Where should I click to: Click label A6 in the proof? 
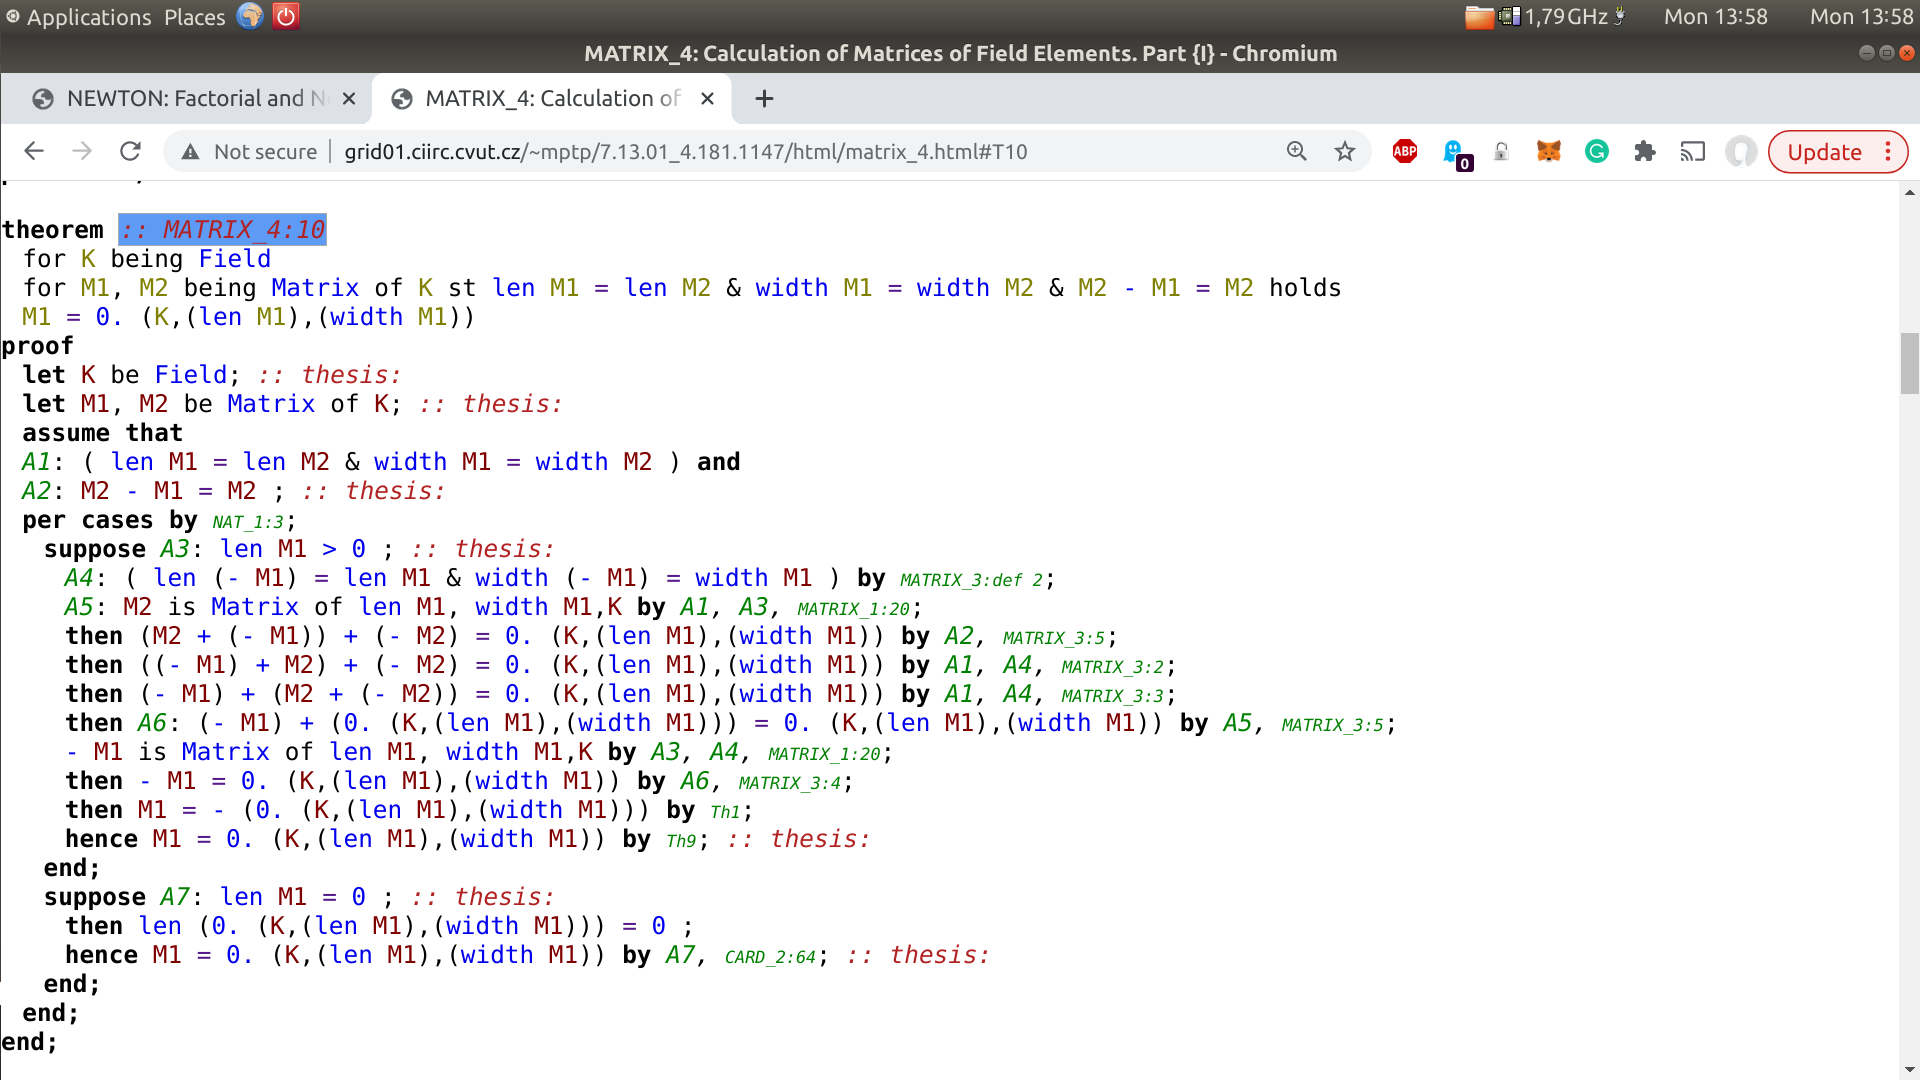152,723
